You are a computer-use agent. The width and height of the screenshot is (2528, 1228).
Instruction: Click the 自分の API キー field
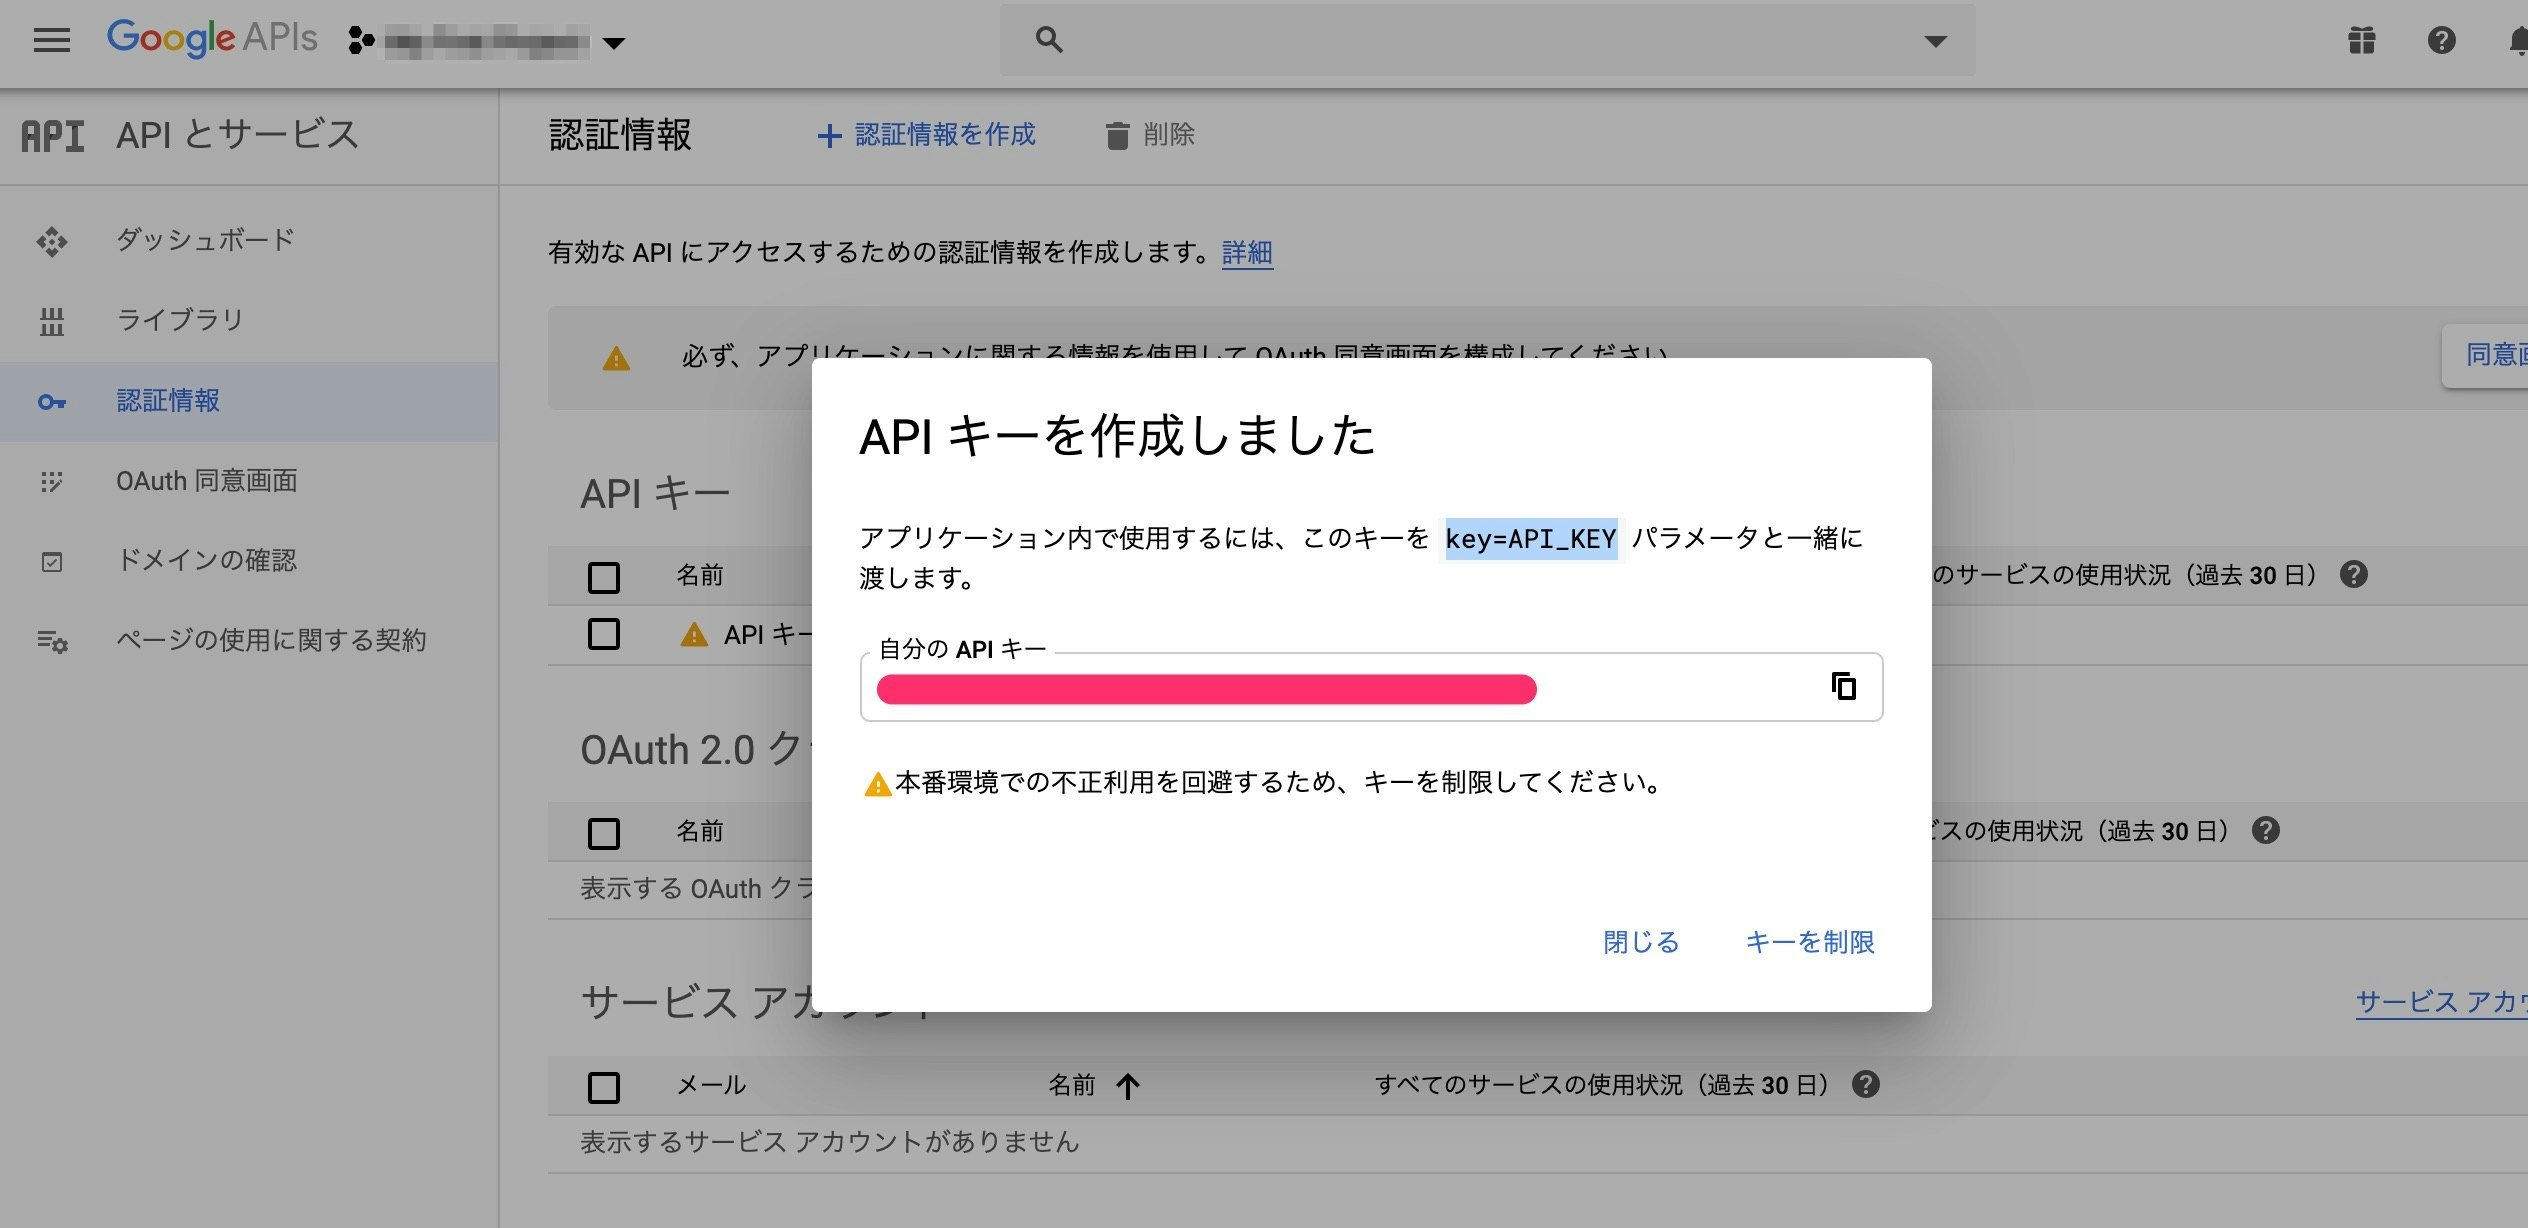[1371, 687]
